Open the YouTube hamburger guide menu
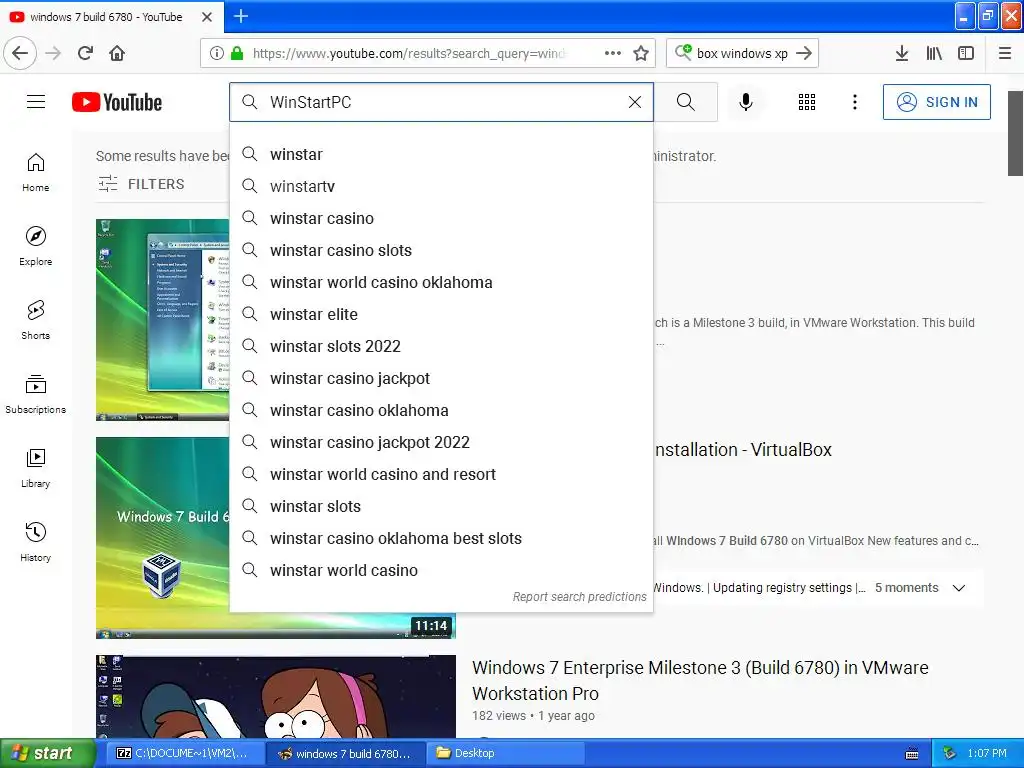The height and width of the screenshot is (768, 1024). pos(36,102)
